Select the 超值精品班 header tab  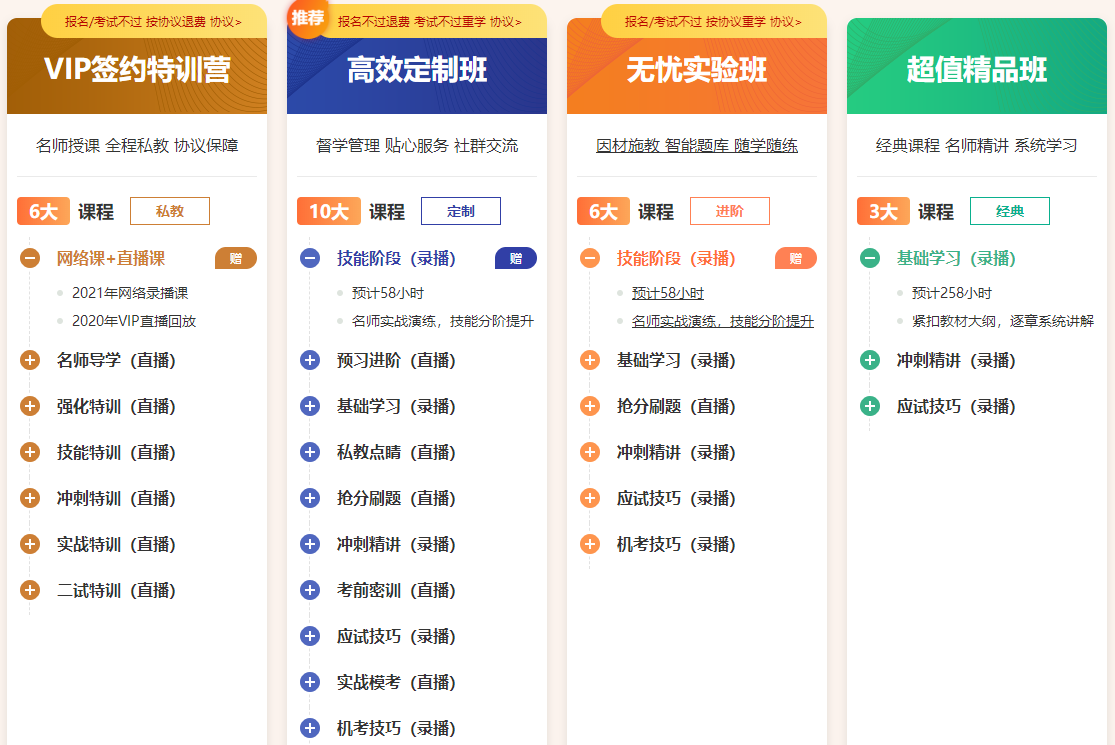tap(977, 70)
